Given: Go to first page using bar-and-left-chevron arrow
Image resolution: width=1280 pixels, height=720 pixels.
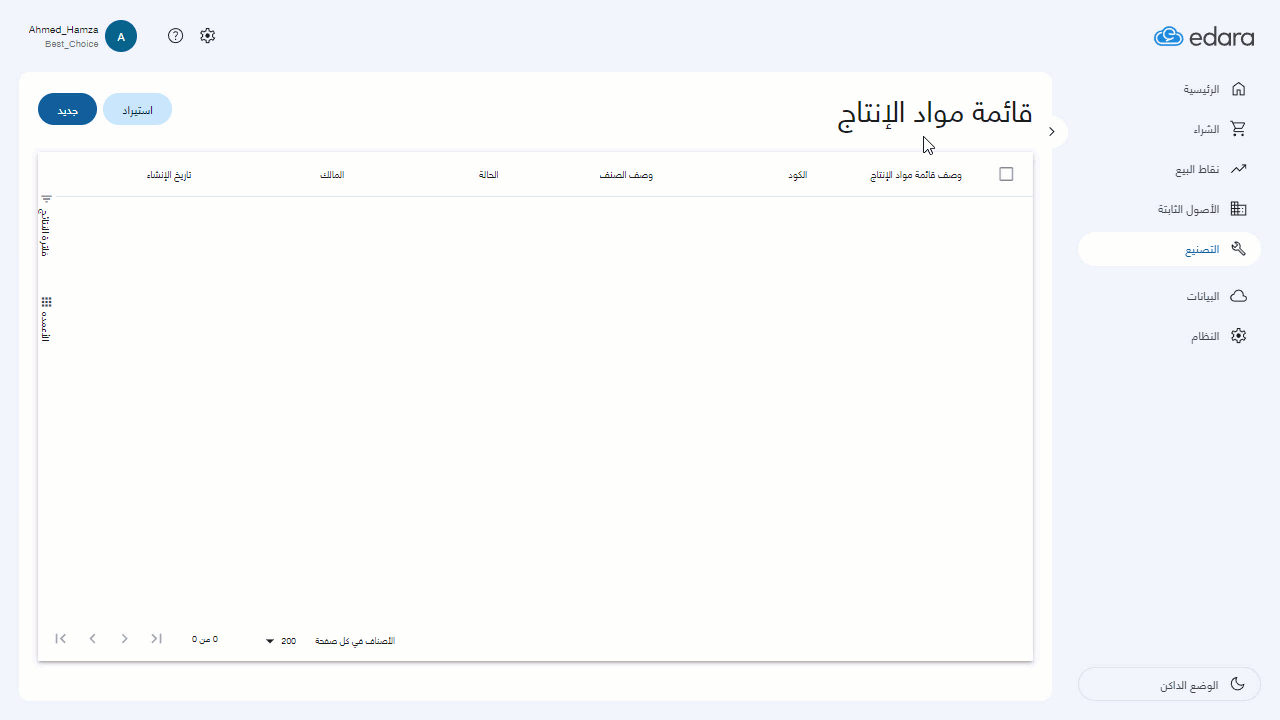Looking at the screenshot, I should [61, 639].
